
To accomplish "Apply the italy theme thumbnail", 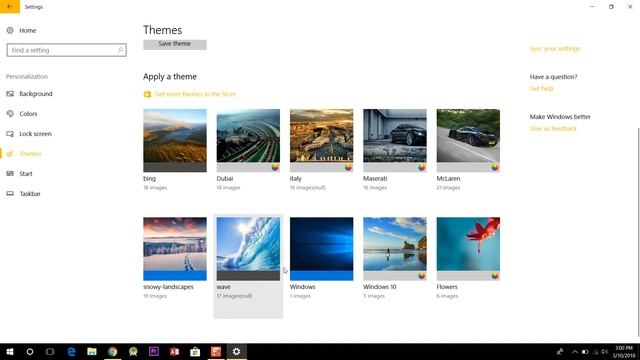I will [x=322, y=140].
